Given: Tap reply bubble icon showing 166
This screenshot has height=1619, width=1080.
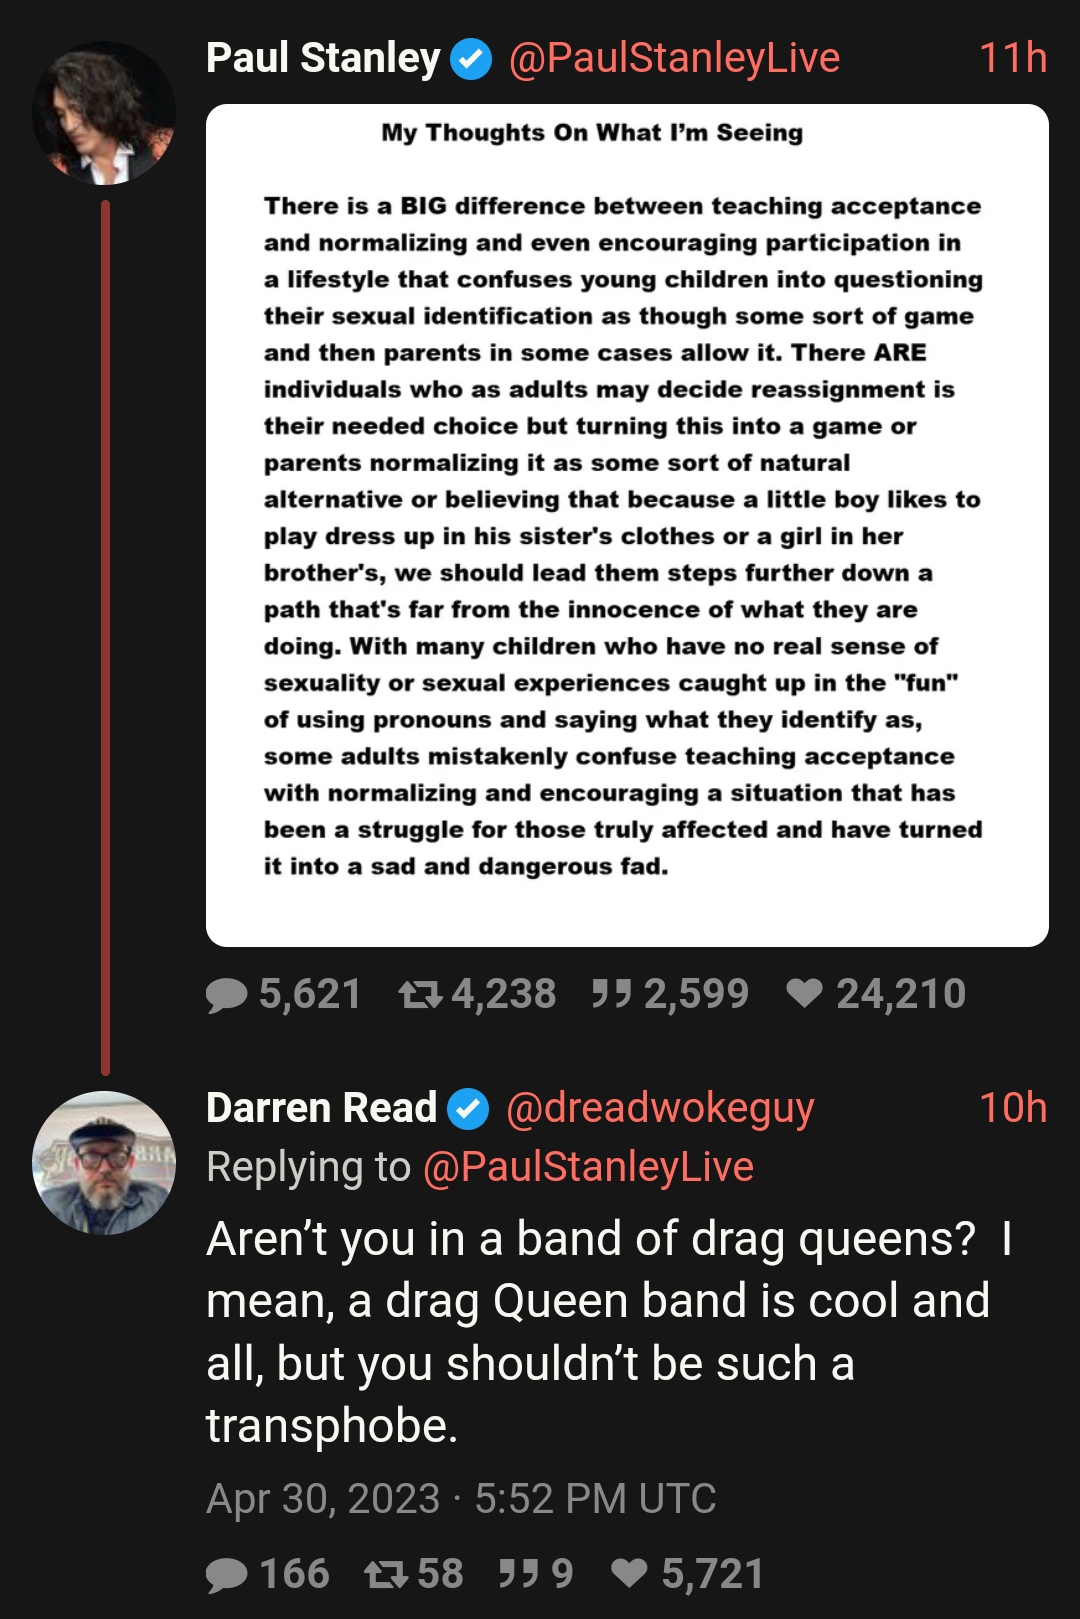Looking at the screenshot, I should 227,1575.
